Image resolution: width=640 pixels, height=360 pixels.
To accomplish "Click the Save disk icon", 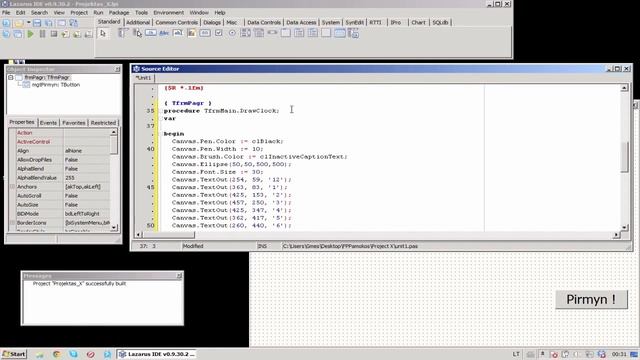I will (37, 23).
